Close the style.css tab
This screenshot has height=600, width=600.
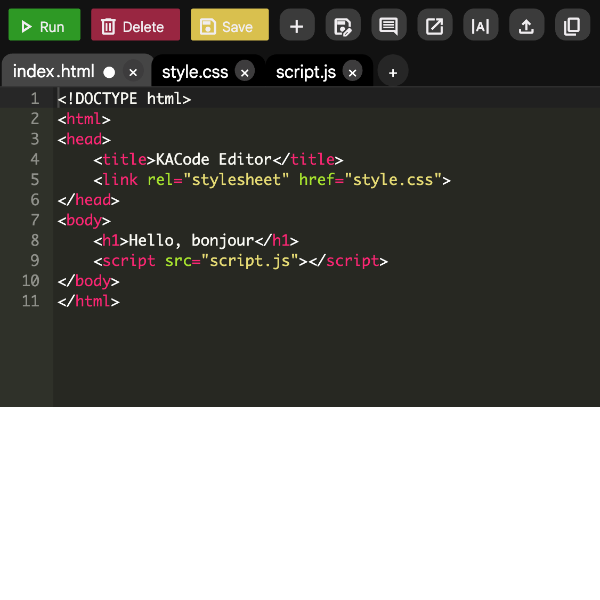click(245, 73)
